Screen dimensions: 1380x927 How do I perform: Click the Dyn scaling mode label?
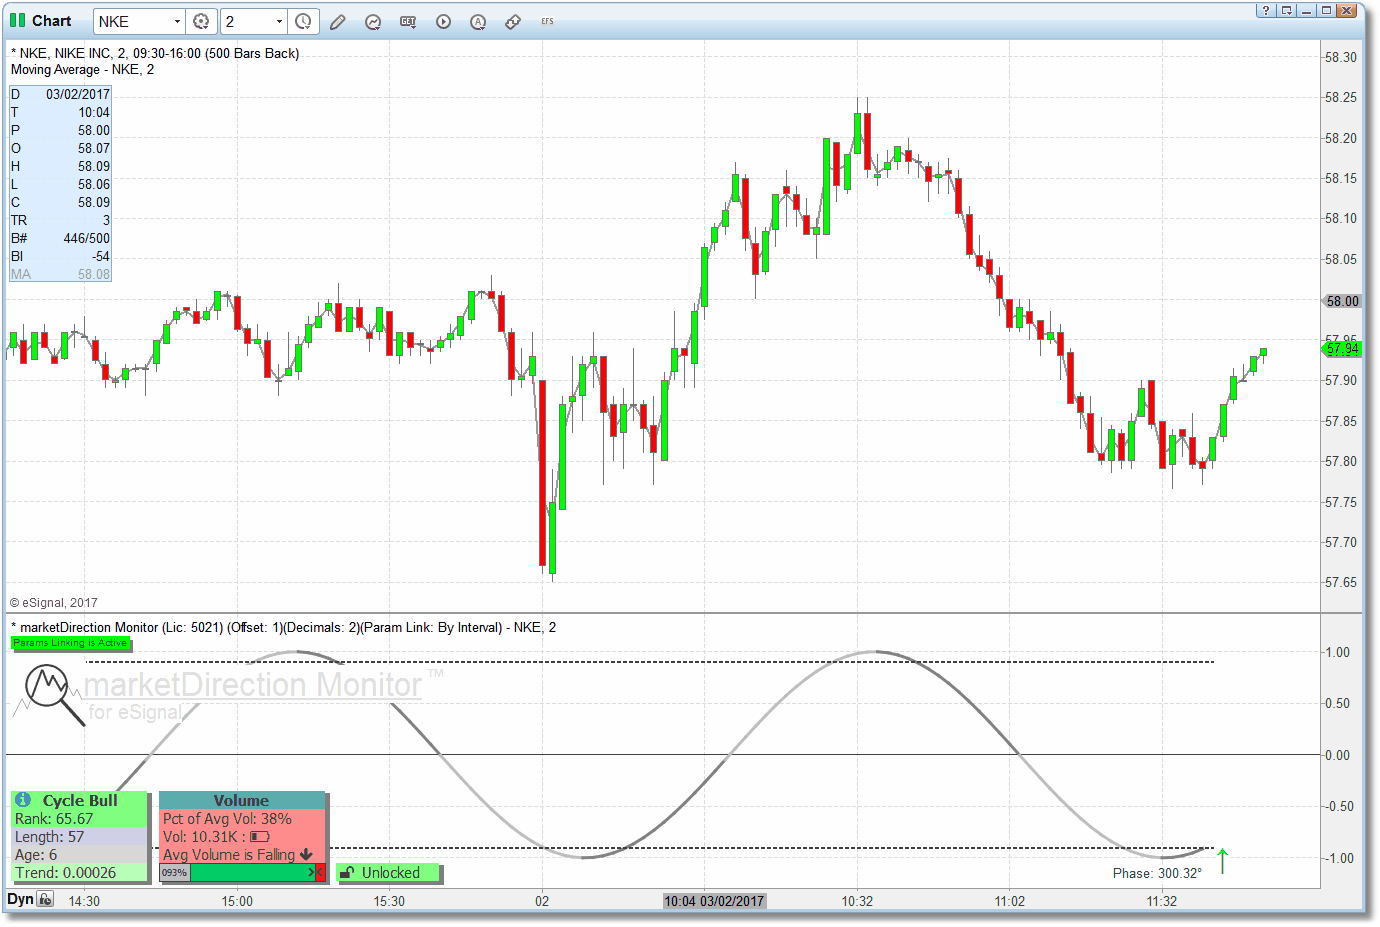(x=20, y=899)
